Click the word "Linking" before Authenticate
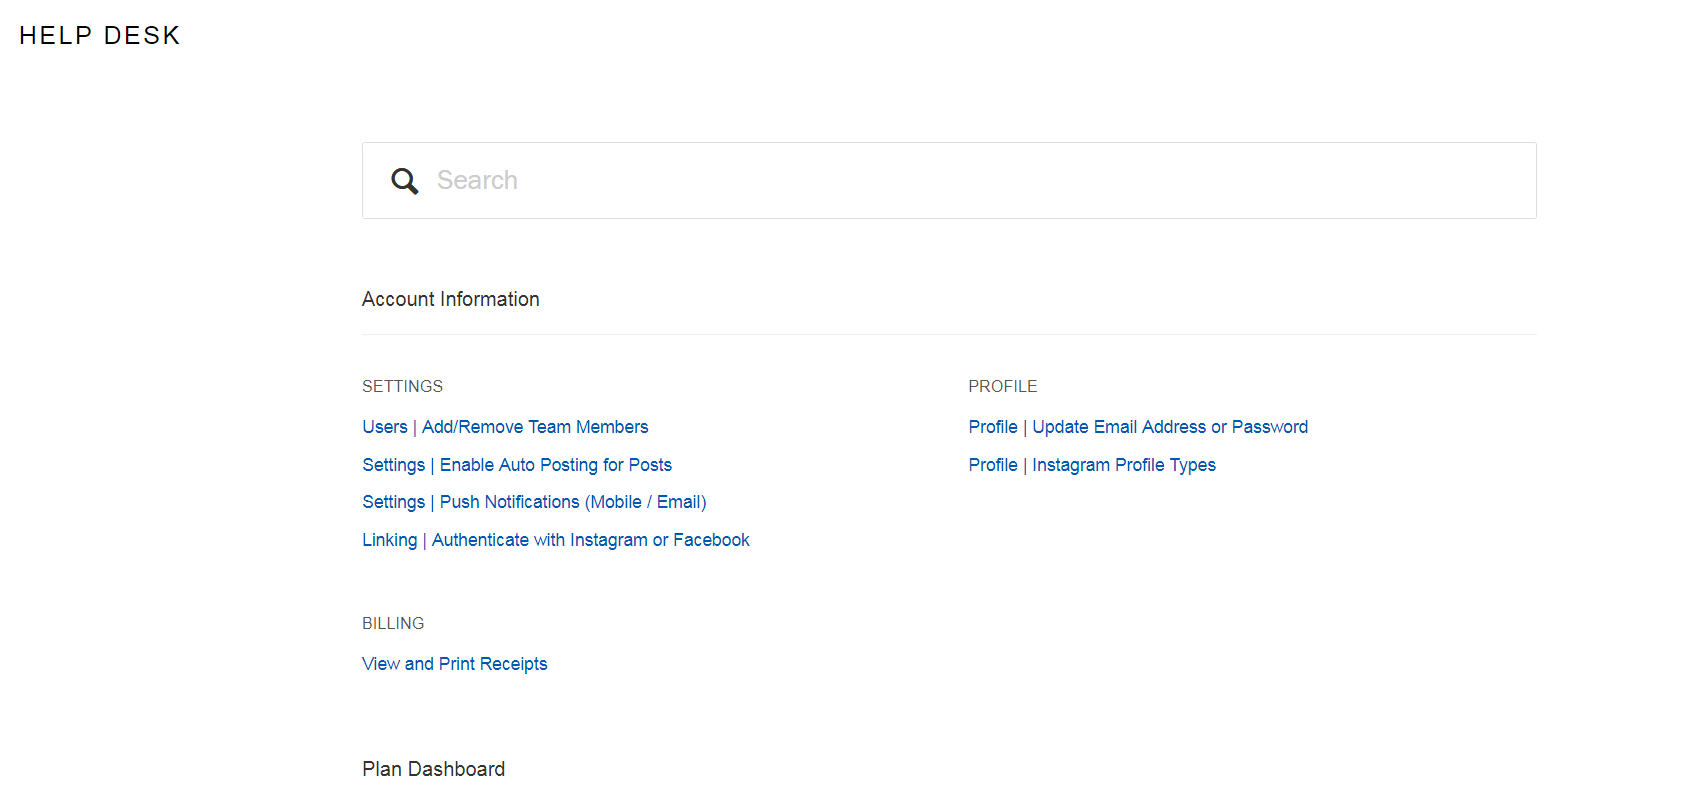1687x795 pixels. pos(389,540)
